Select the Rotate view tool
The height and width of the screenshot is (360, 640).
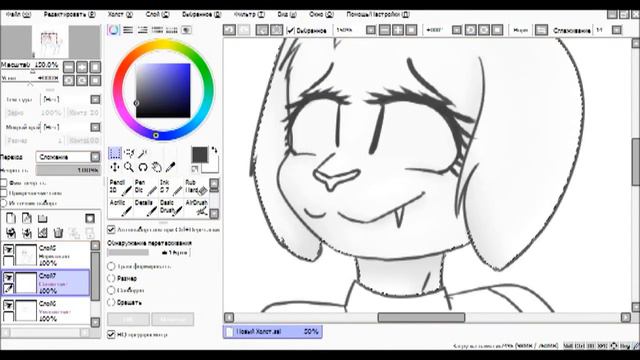pos(143,167)
